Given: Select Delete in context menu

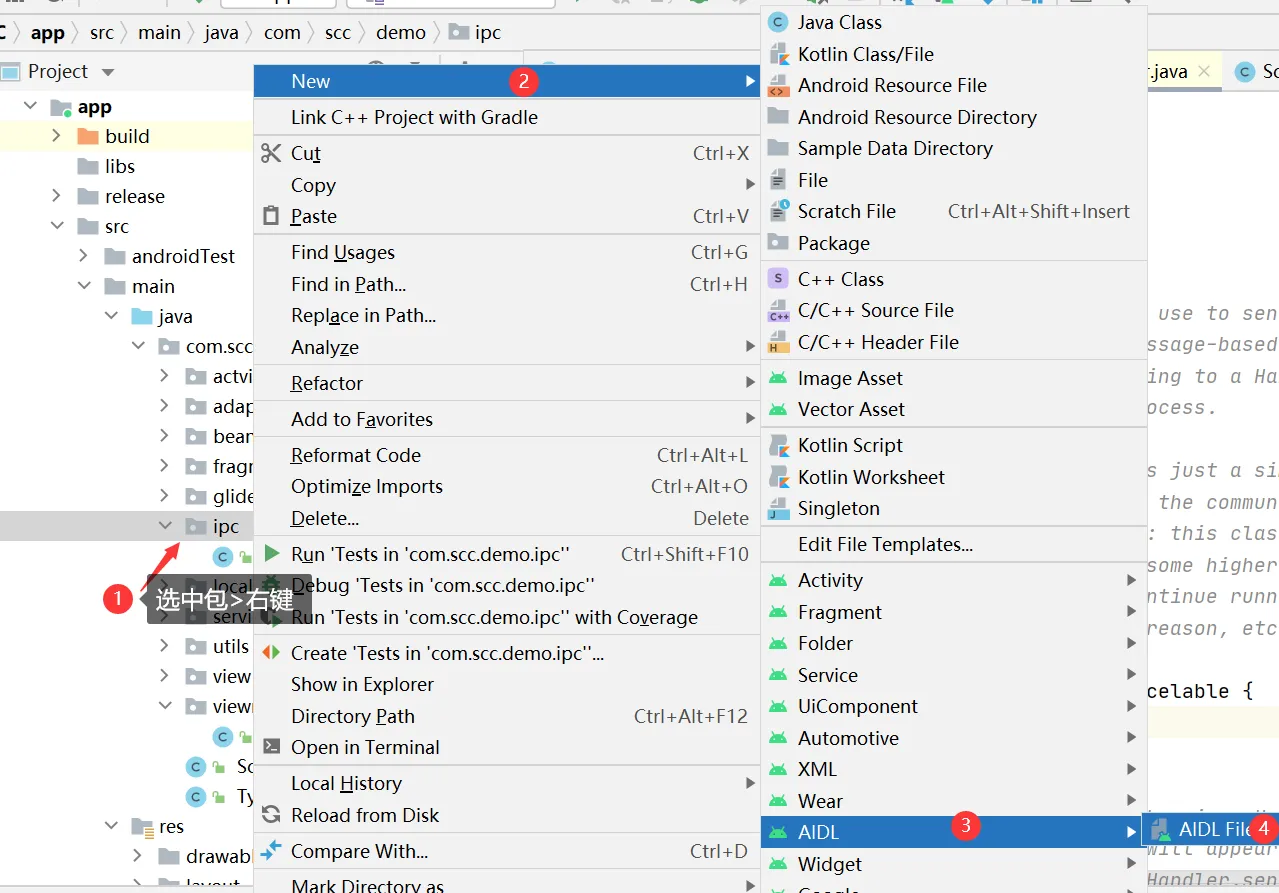Looking at the screenshot, I should tap(507, 519).
